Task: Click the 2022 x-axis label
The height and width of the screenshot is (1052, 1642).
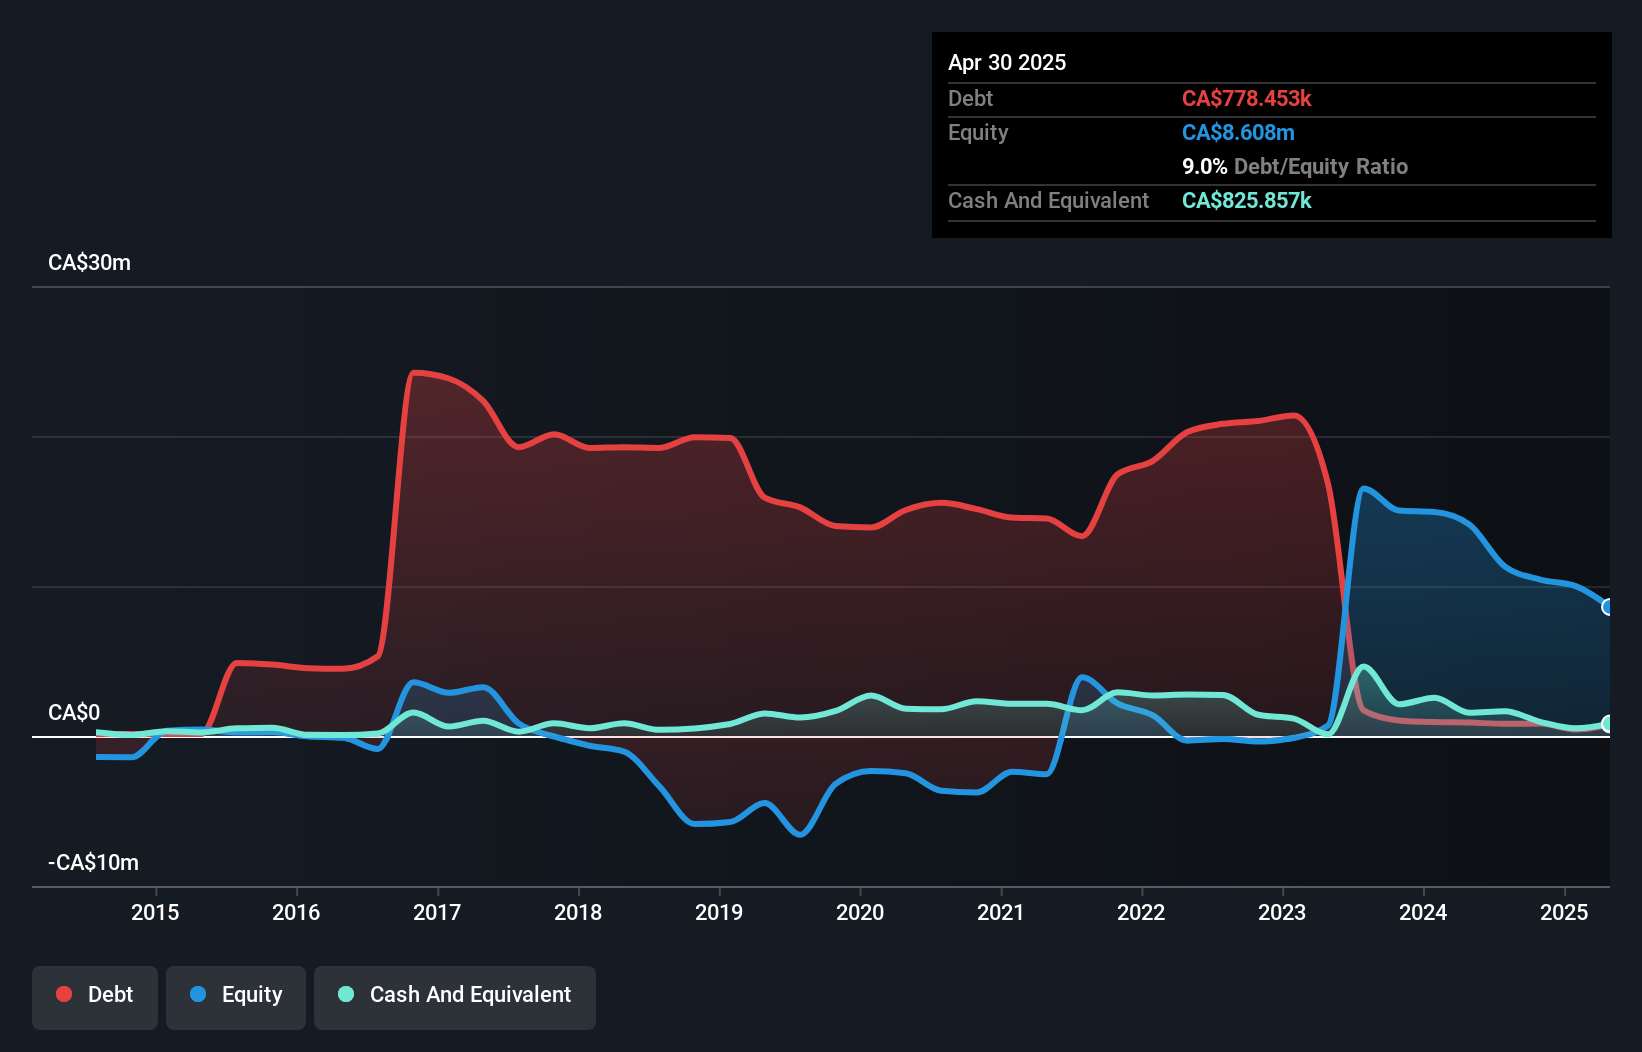Action: click(1141, 912)
